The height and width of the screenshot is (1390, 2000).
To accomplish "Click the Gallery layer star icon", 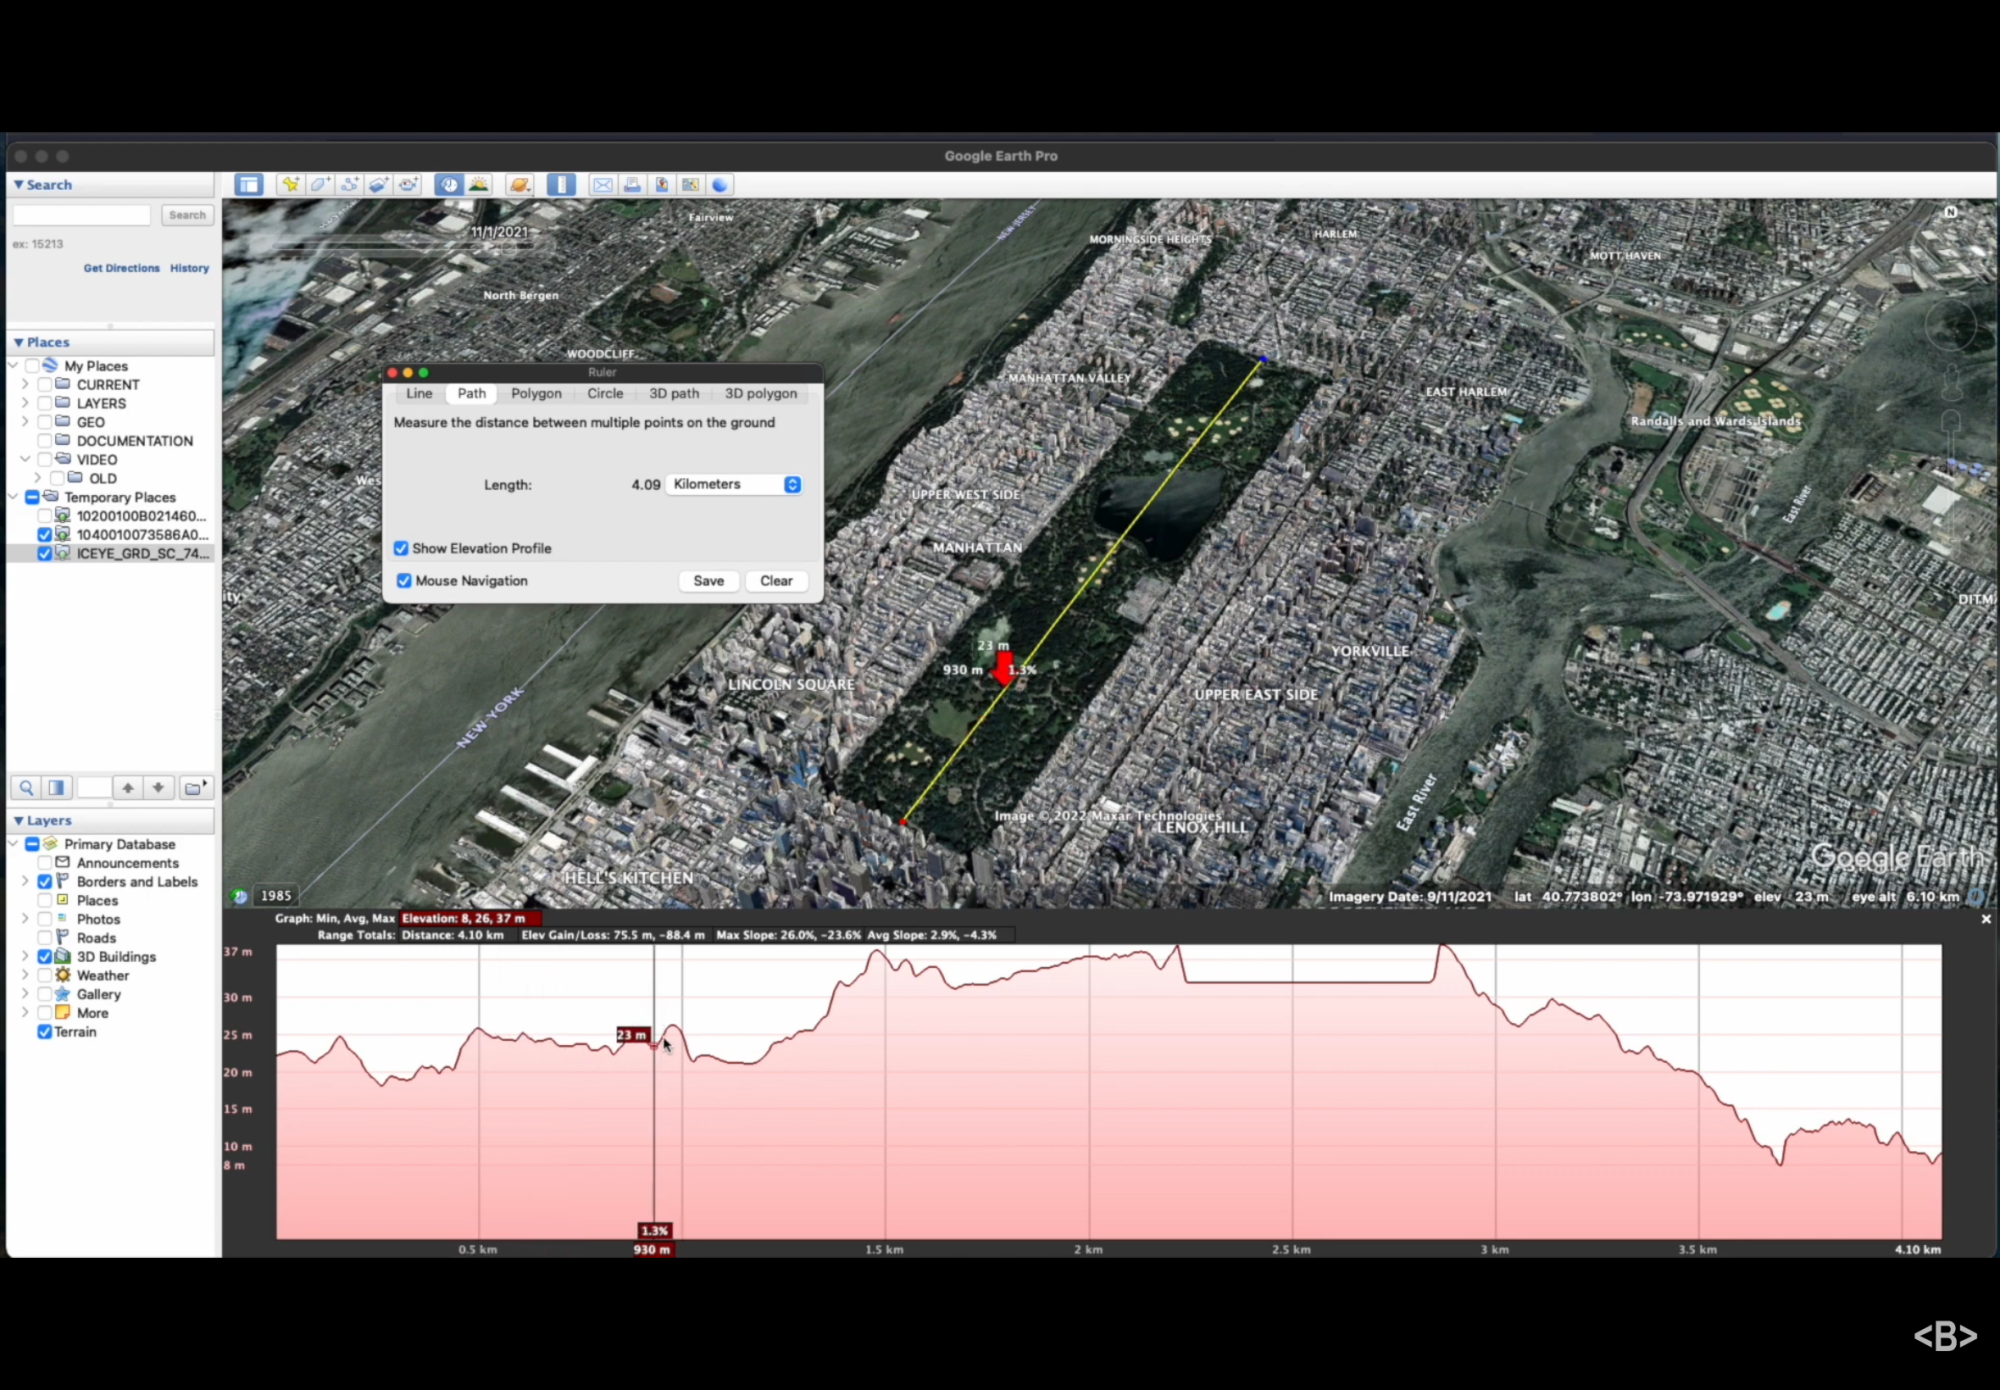I will [62, 994].
